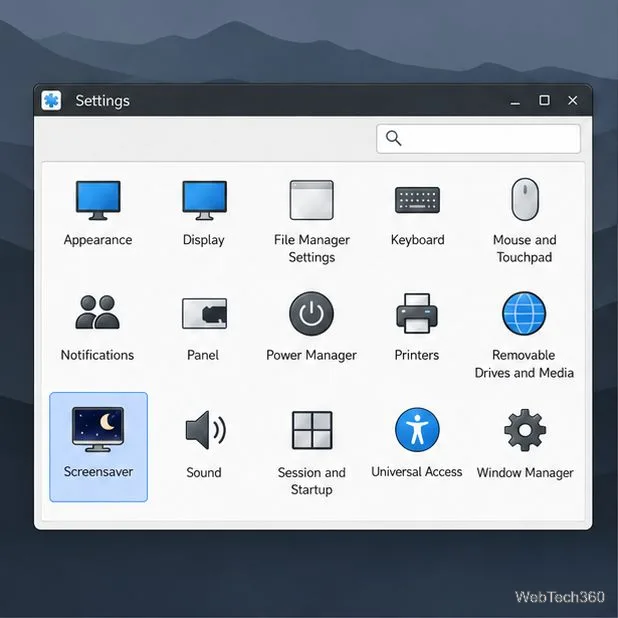The image size is (618, 618).
Task: Click the "Screensaver" label
Action: click(x=98, y=471)
